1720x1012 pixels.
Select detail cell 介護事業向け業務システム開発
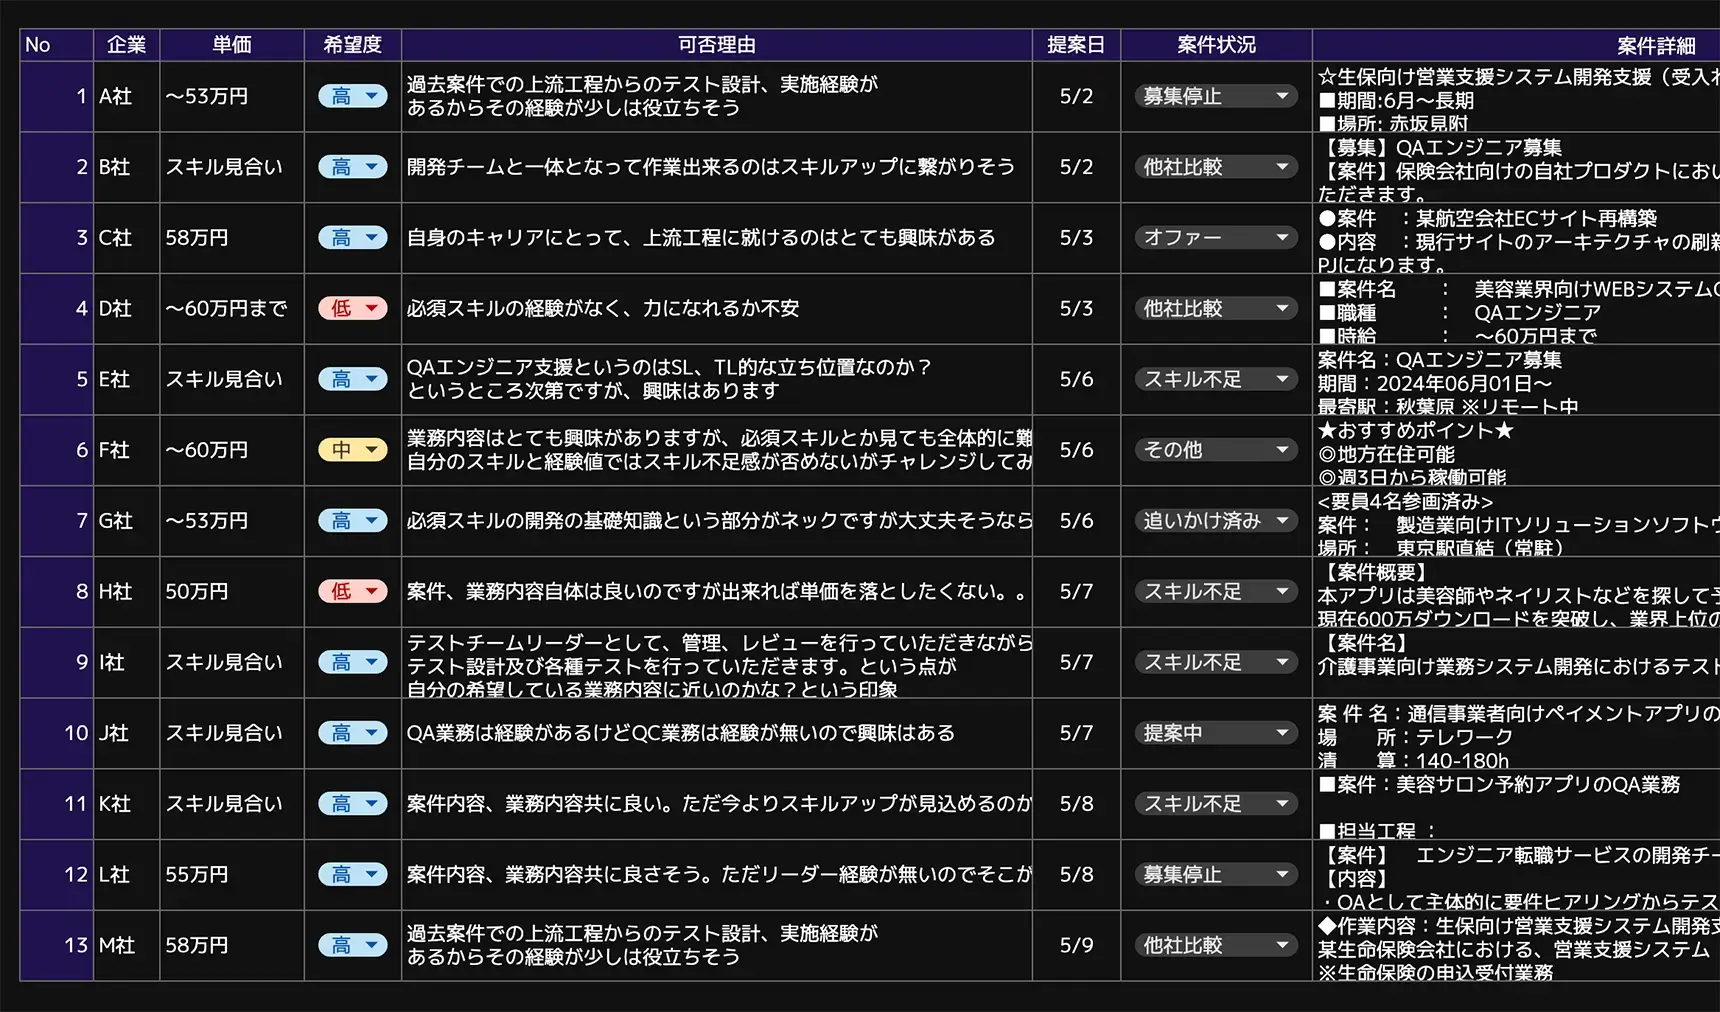(1516, 662)
